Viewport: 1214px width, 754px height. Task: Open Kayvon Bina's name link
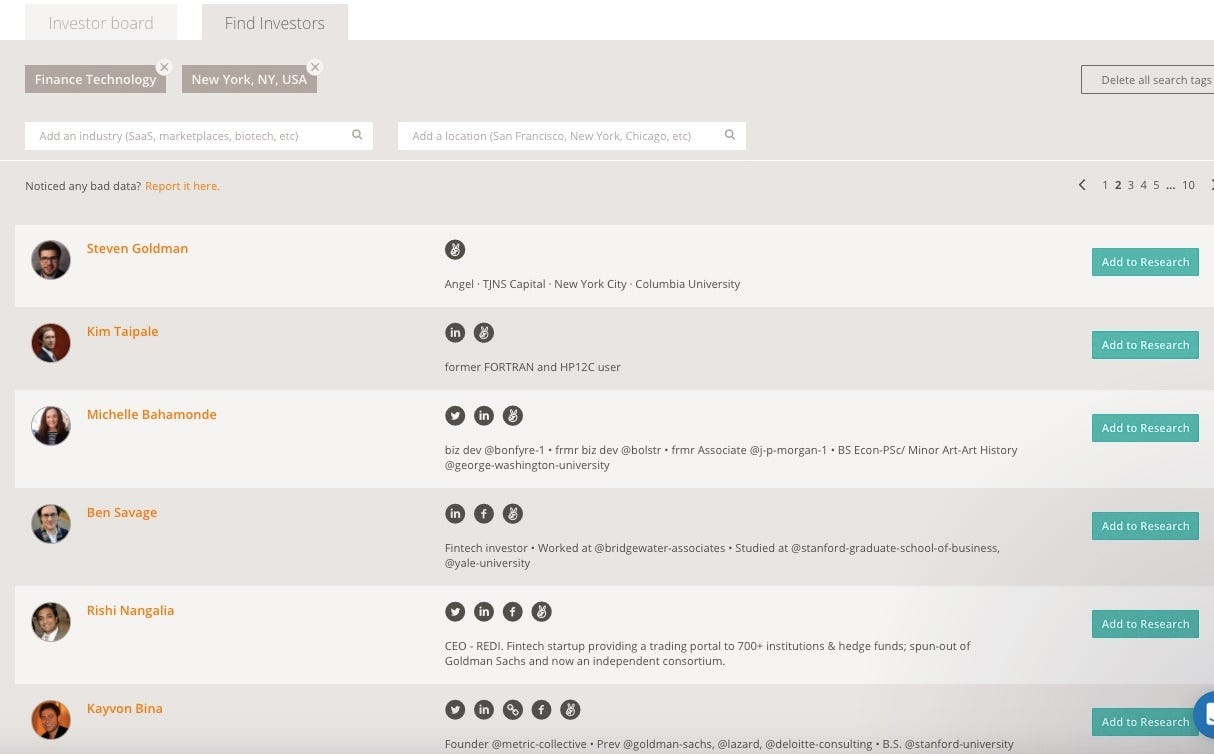tap(124, 708)
